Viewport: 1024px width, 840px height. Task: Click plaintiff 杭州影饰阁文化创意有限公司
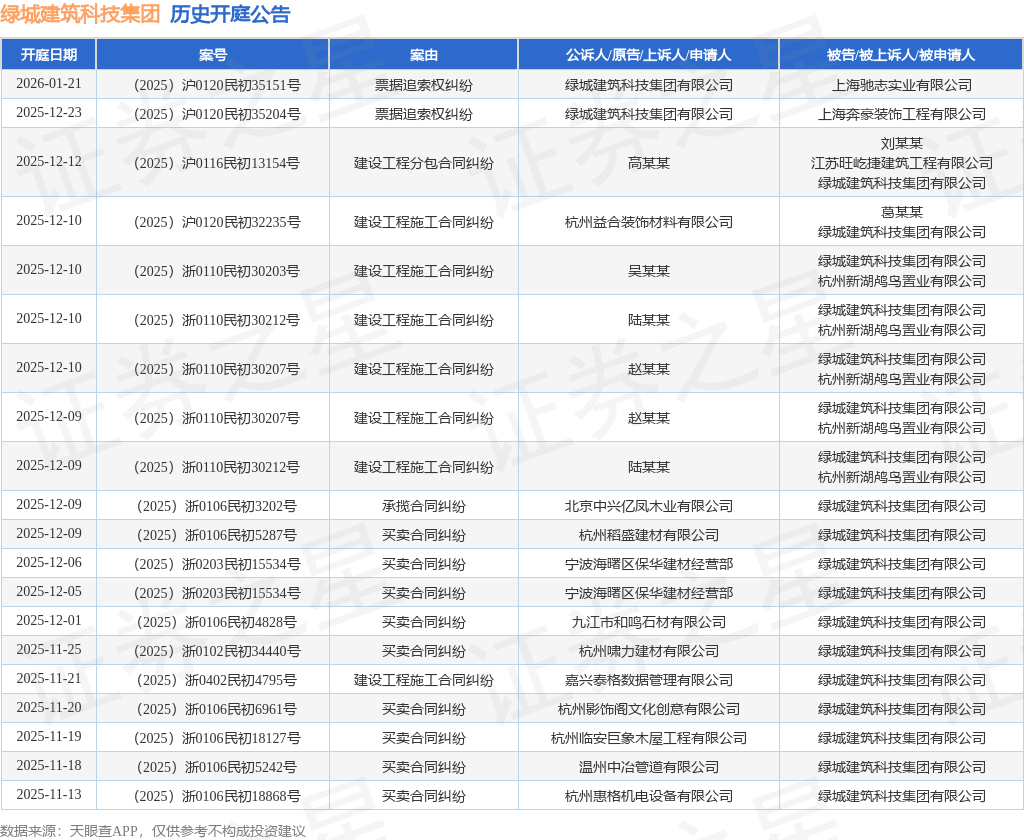click(x=648, y=709)
